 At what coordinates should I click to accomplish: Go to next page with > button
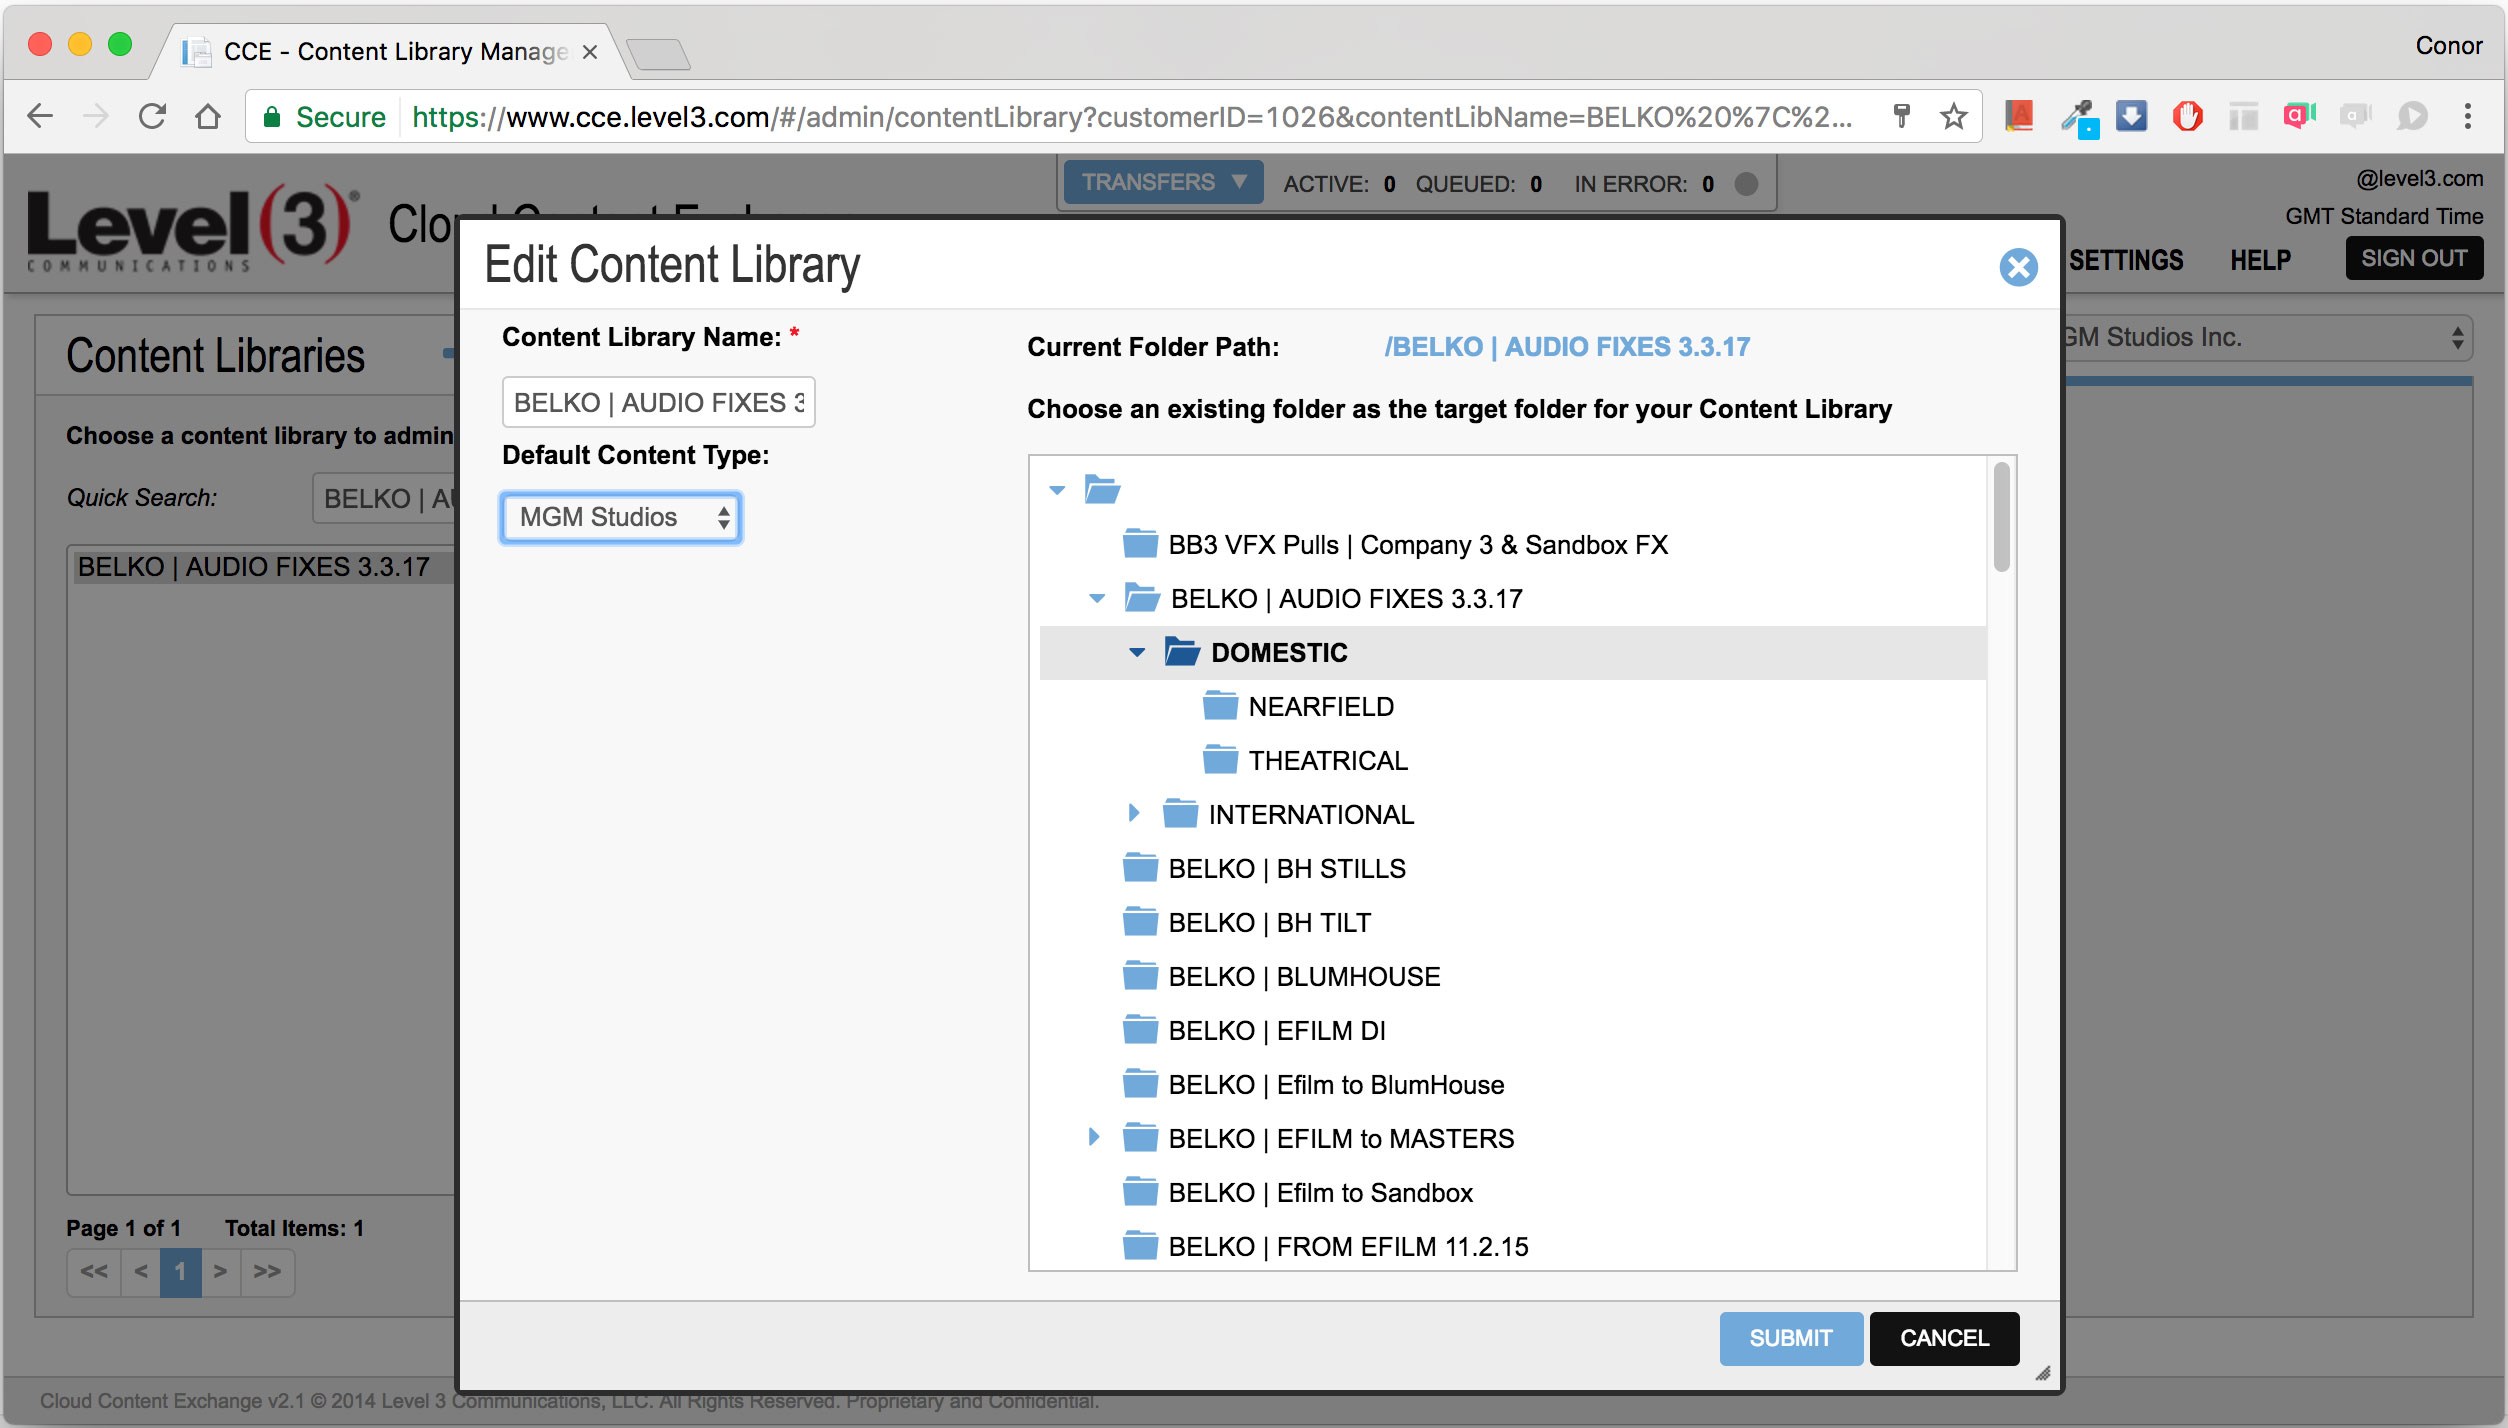pyautogui.click(x=221, y=1271)
